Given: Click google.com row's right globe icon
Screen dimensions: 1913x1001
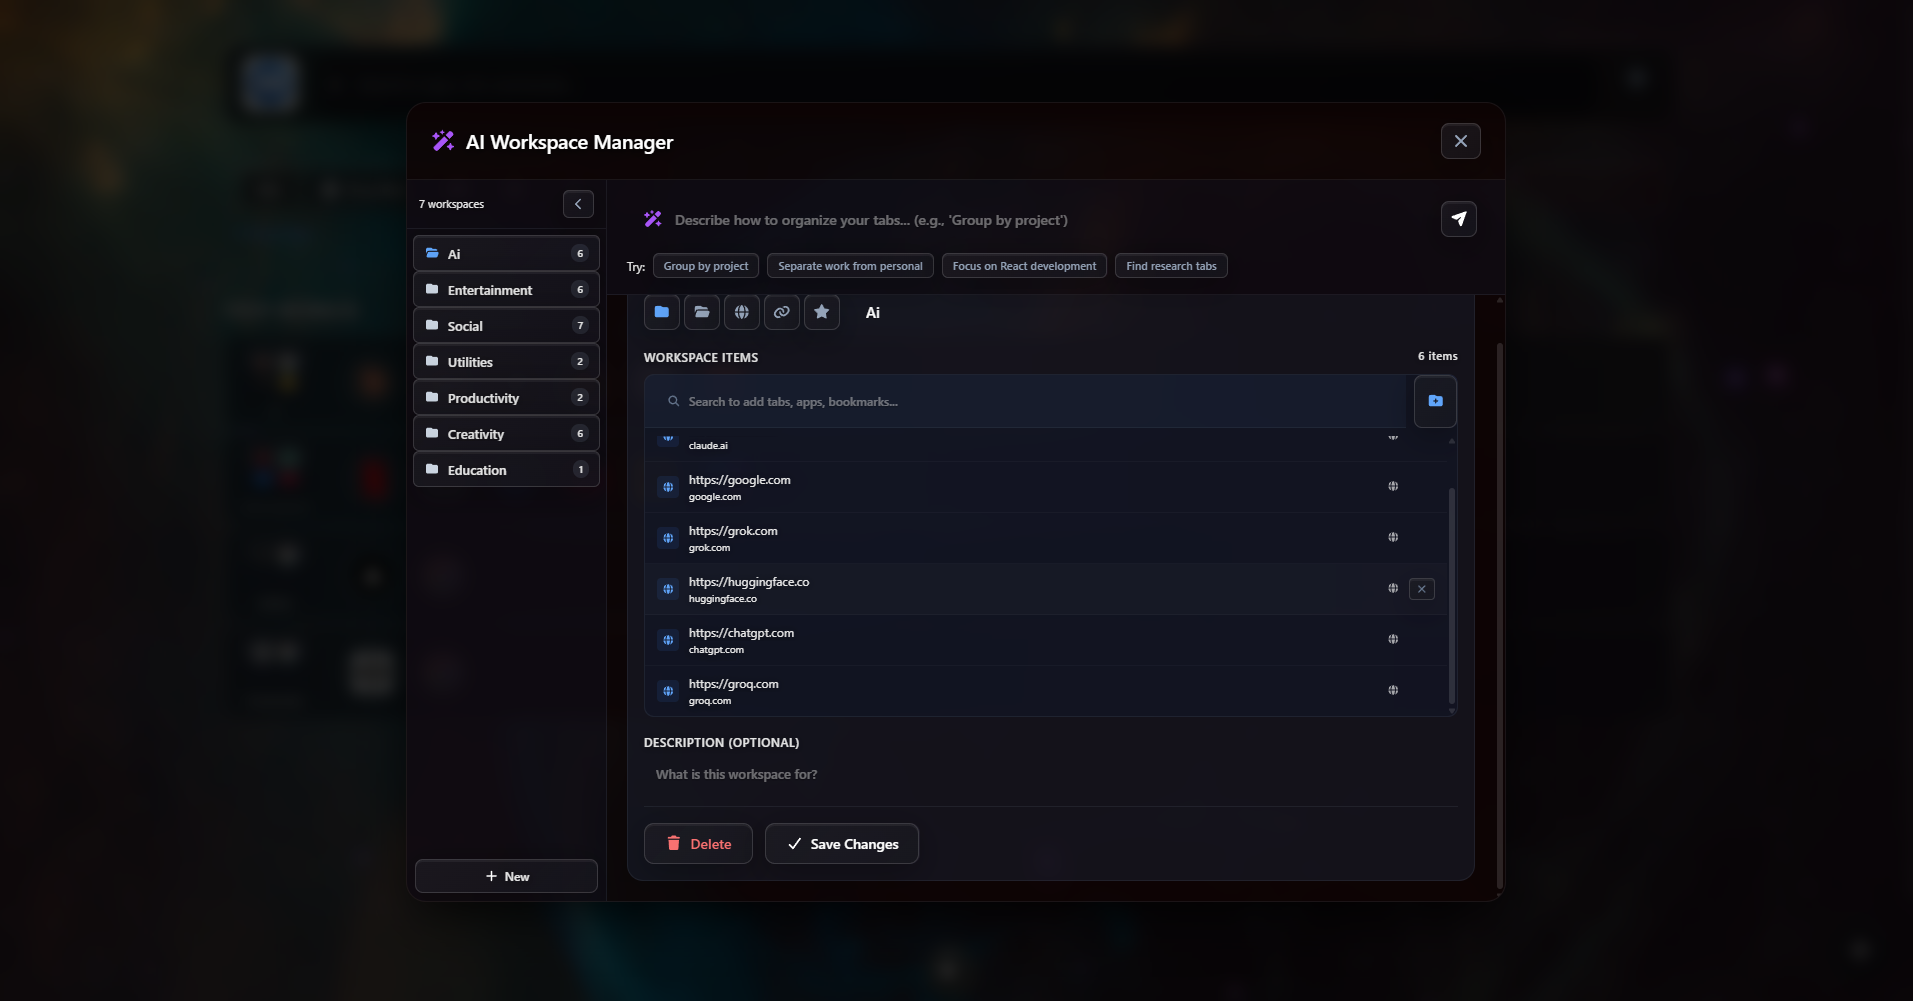Looking at the screenshot, I should click(x=1393, y=486).
